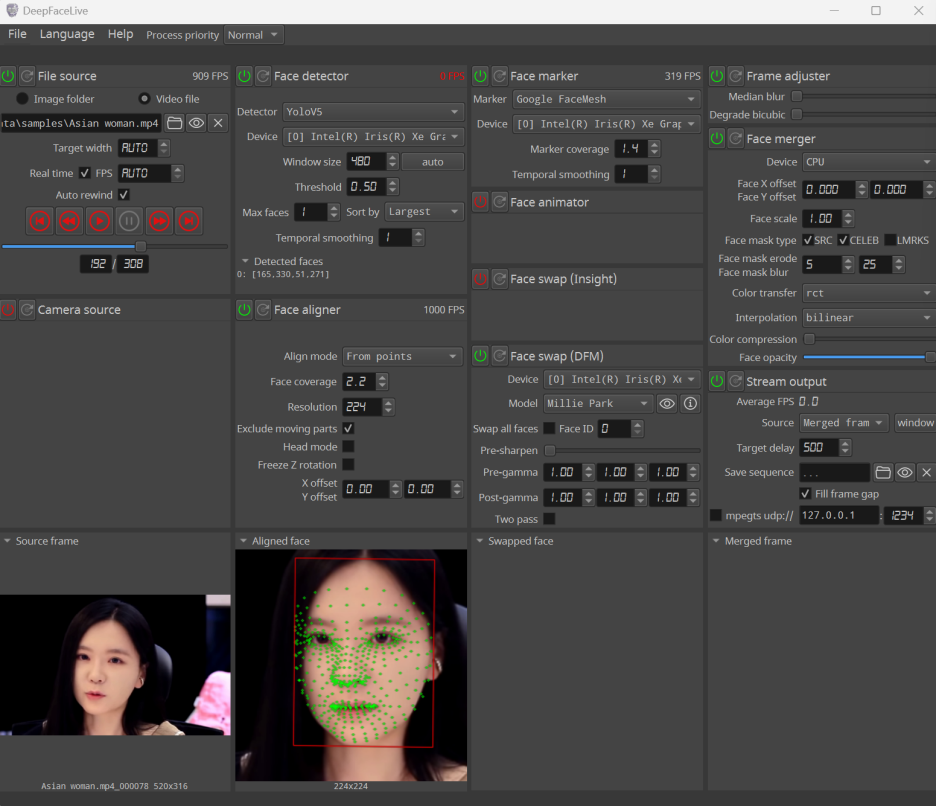The width and height of the screenshot is (936, 806).
Task: Enable Head mode checkbox
Action: 349,446
